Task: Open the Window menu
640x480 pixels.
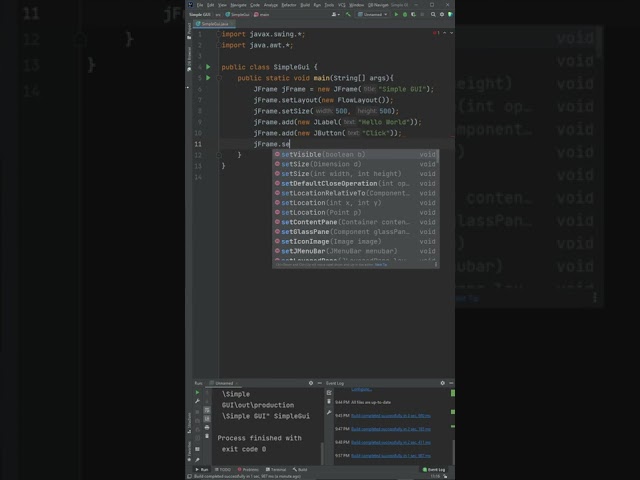Action: [356, 5]
